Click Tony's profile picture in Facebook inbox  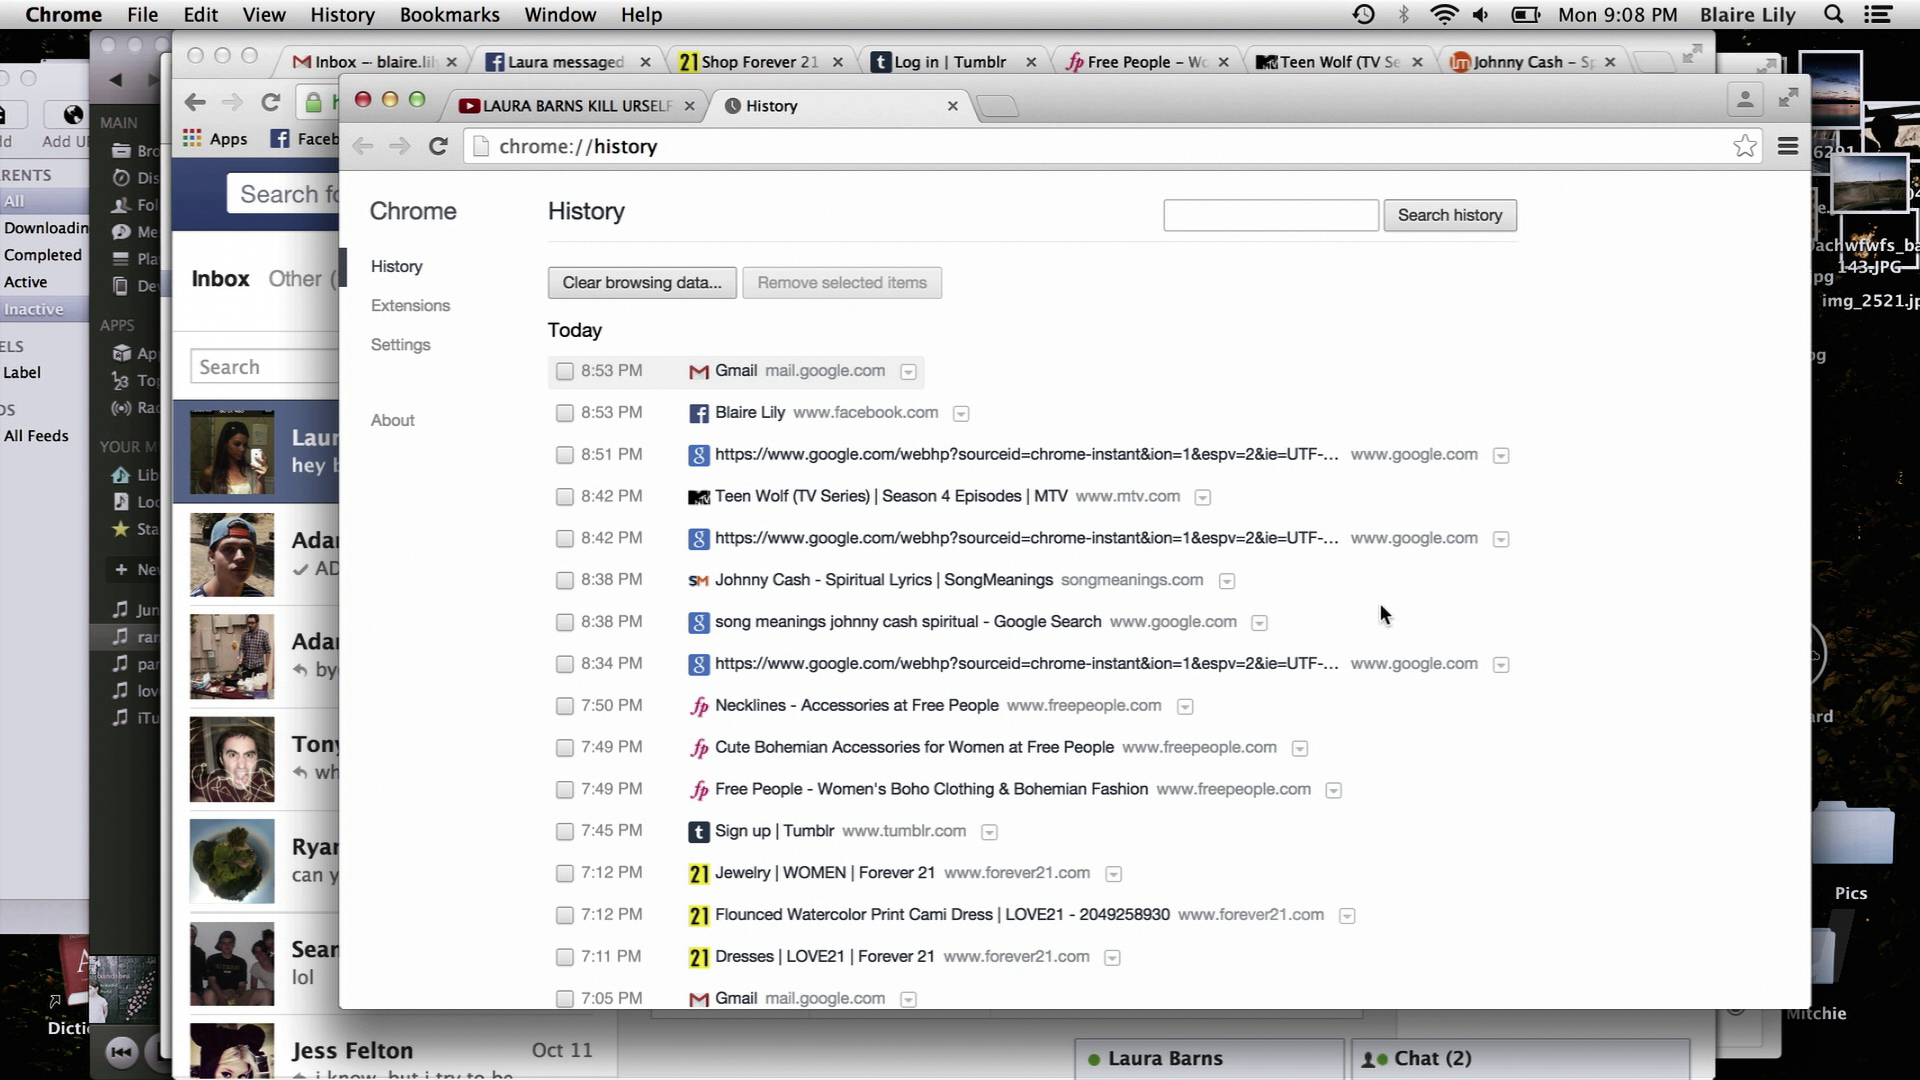(x=232, y=759)
